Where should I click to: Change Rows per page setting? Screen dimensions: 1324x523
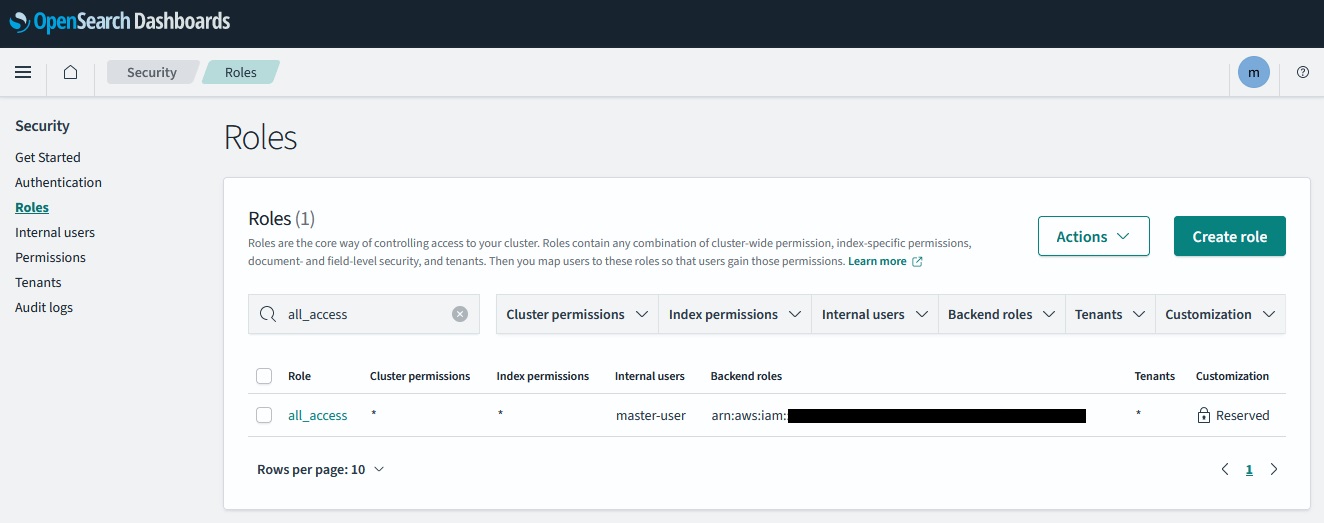coord(320,469)
